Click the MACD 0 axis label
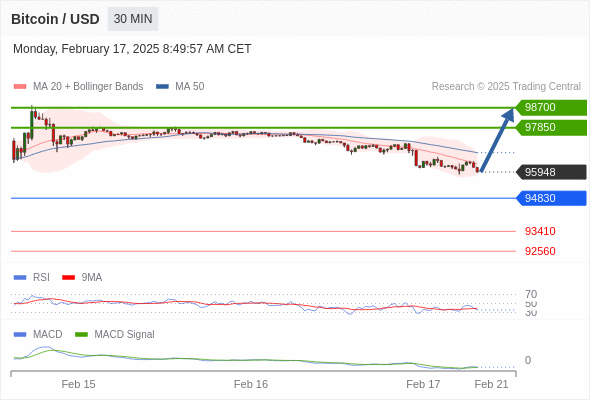Image resolution: width=590 pixels, height=400 pixels. [528, 360]
